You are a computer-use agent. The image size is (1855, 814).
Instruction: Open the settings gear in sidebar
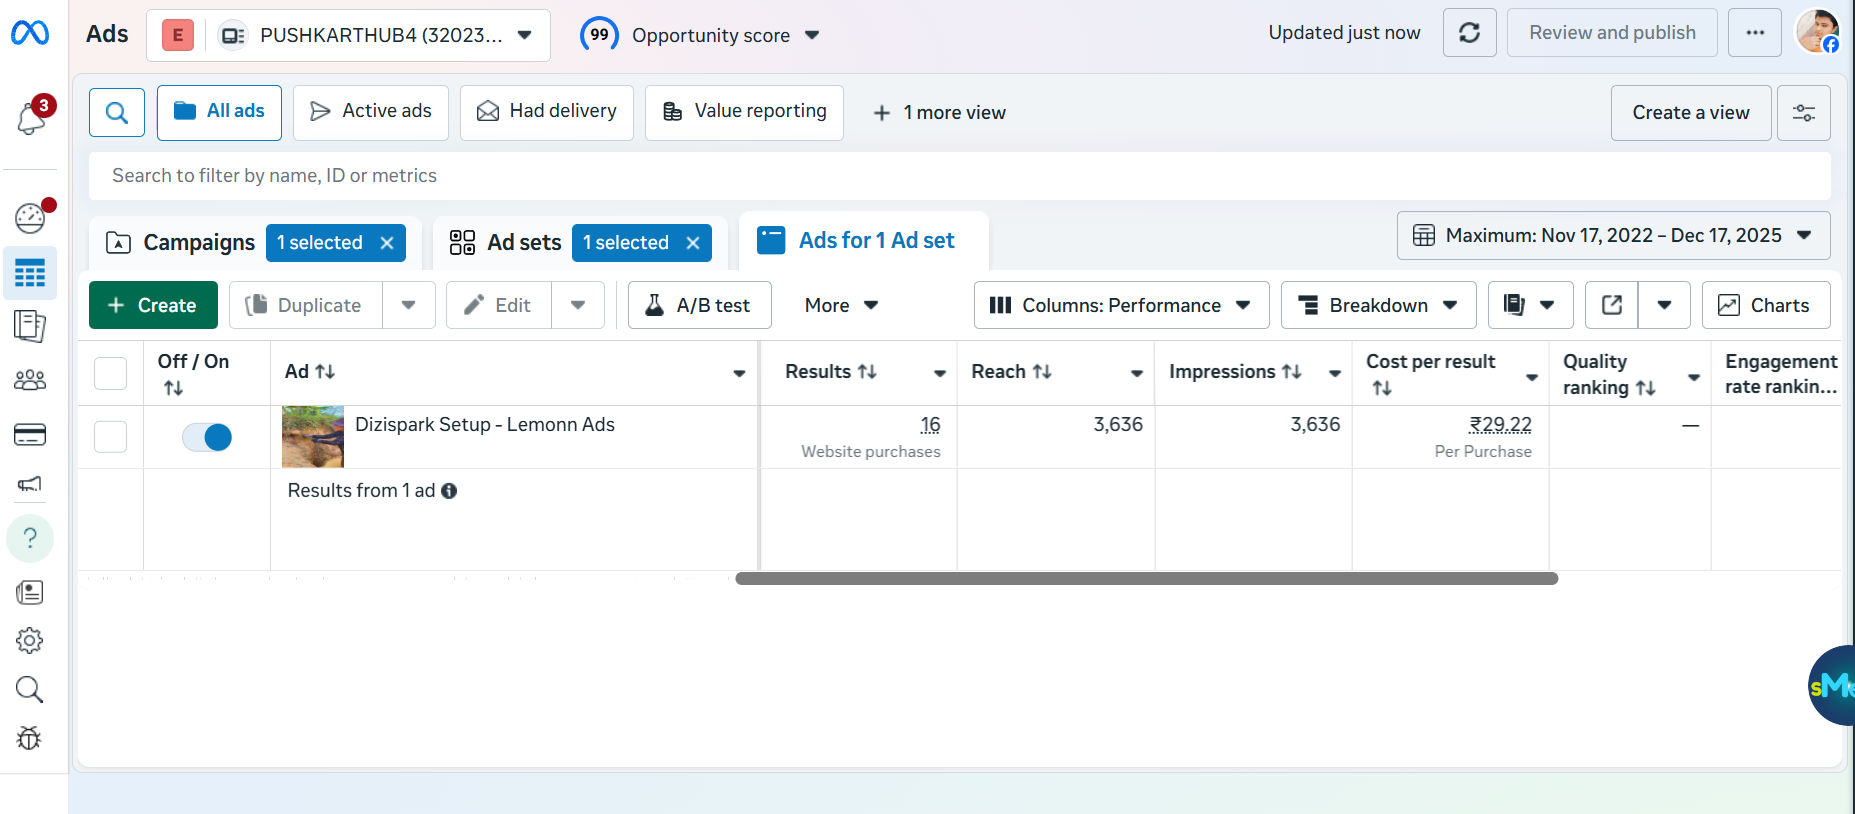tap(30, 640)
